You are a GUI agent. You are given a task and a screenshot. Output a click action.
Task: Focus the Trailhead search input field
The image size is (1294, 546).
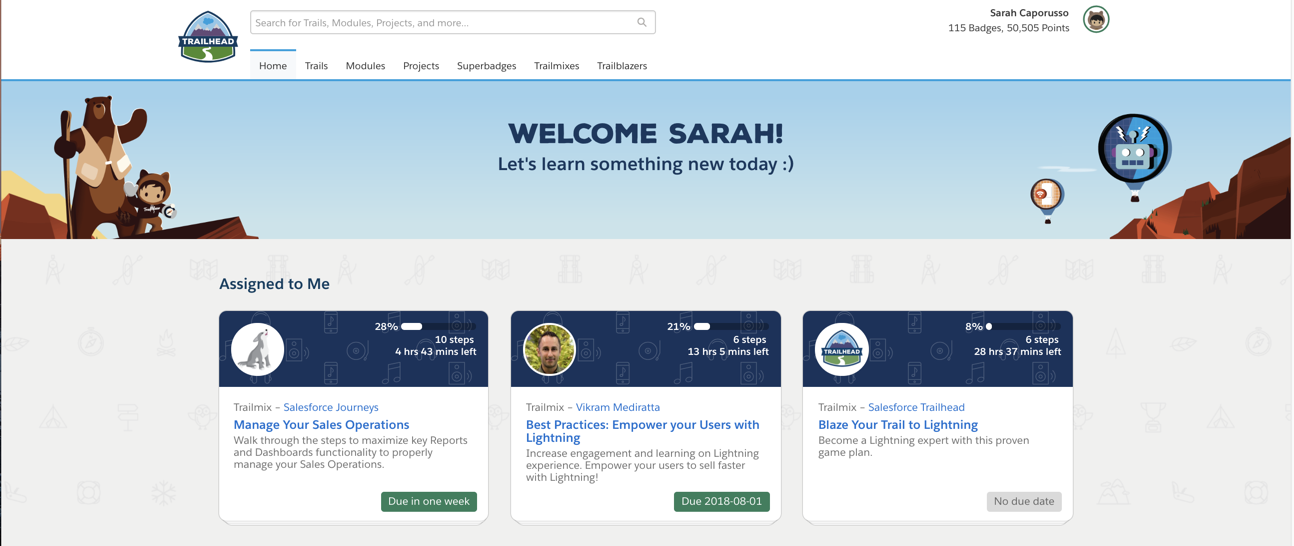tap(440, 22)
